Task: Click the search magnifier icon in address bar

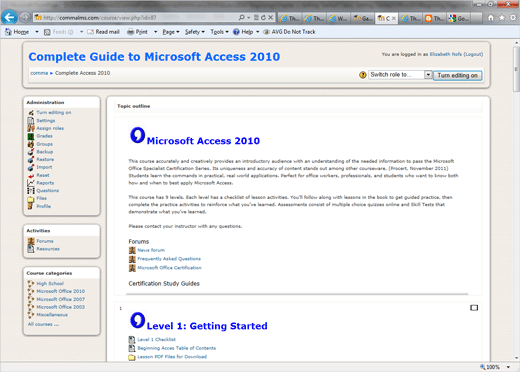Action: pyautogui.click(x=242, y=17)
